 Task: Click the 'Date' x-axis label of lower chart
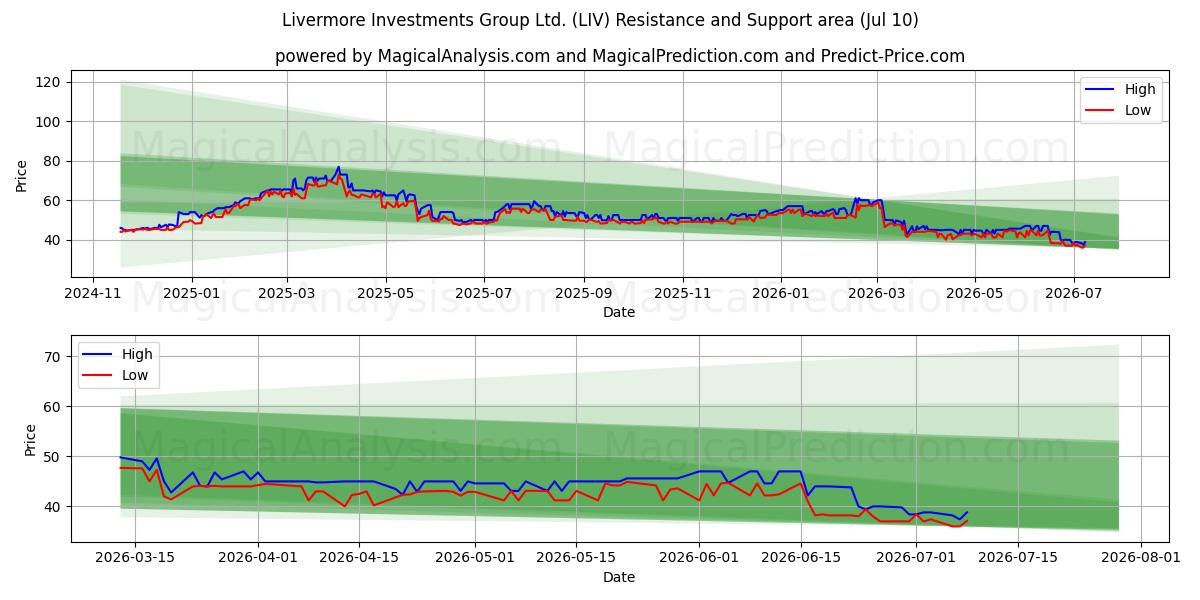coord(619,577)
